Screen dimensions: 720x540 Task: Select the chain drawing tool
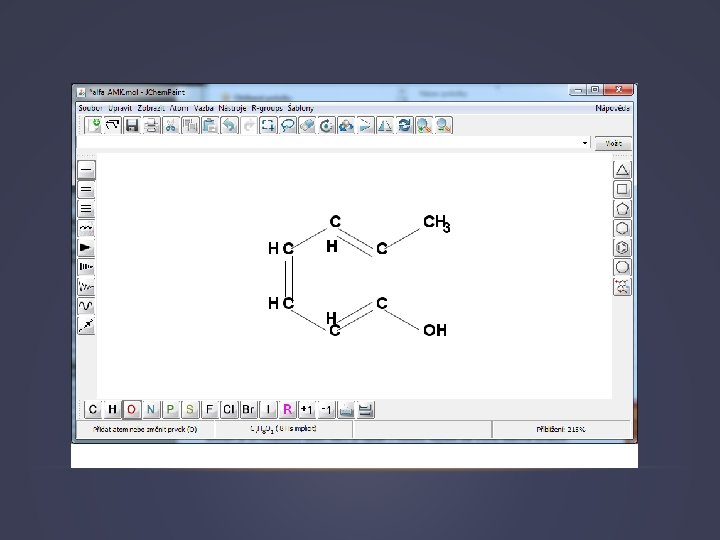[x=86, y=287]
